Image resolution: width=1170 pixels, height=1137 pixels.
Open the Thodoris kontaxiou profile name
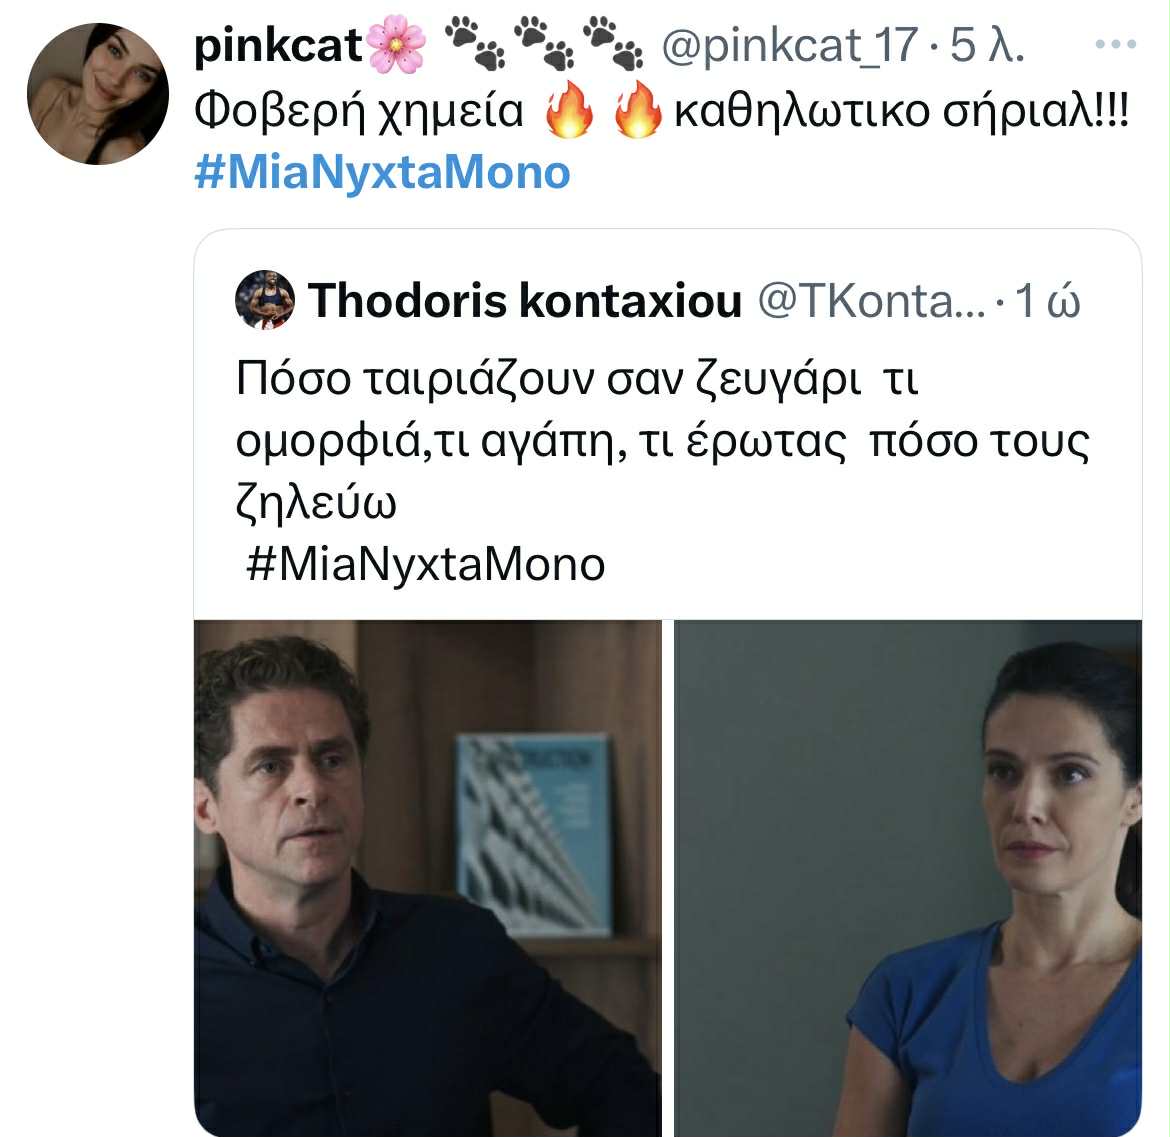click(525, 301)
